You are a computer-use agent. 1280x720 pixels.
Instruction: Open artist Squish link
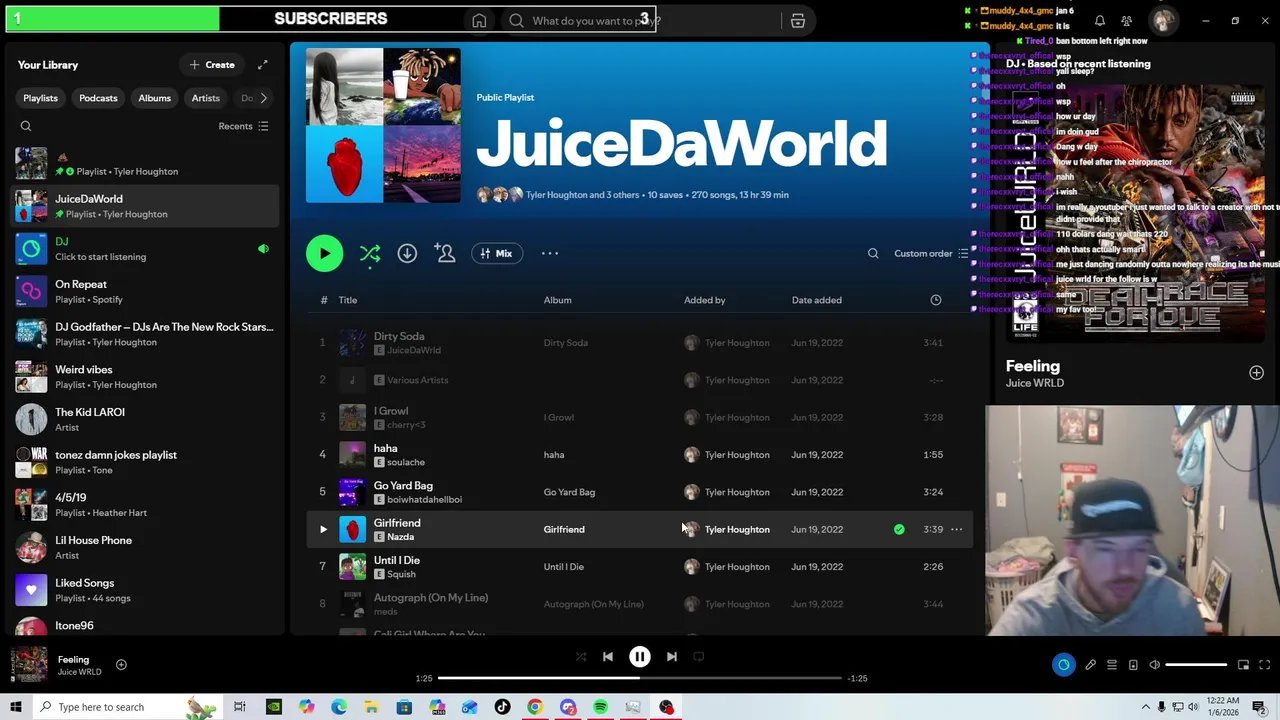click(401, 574)
